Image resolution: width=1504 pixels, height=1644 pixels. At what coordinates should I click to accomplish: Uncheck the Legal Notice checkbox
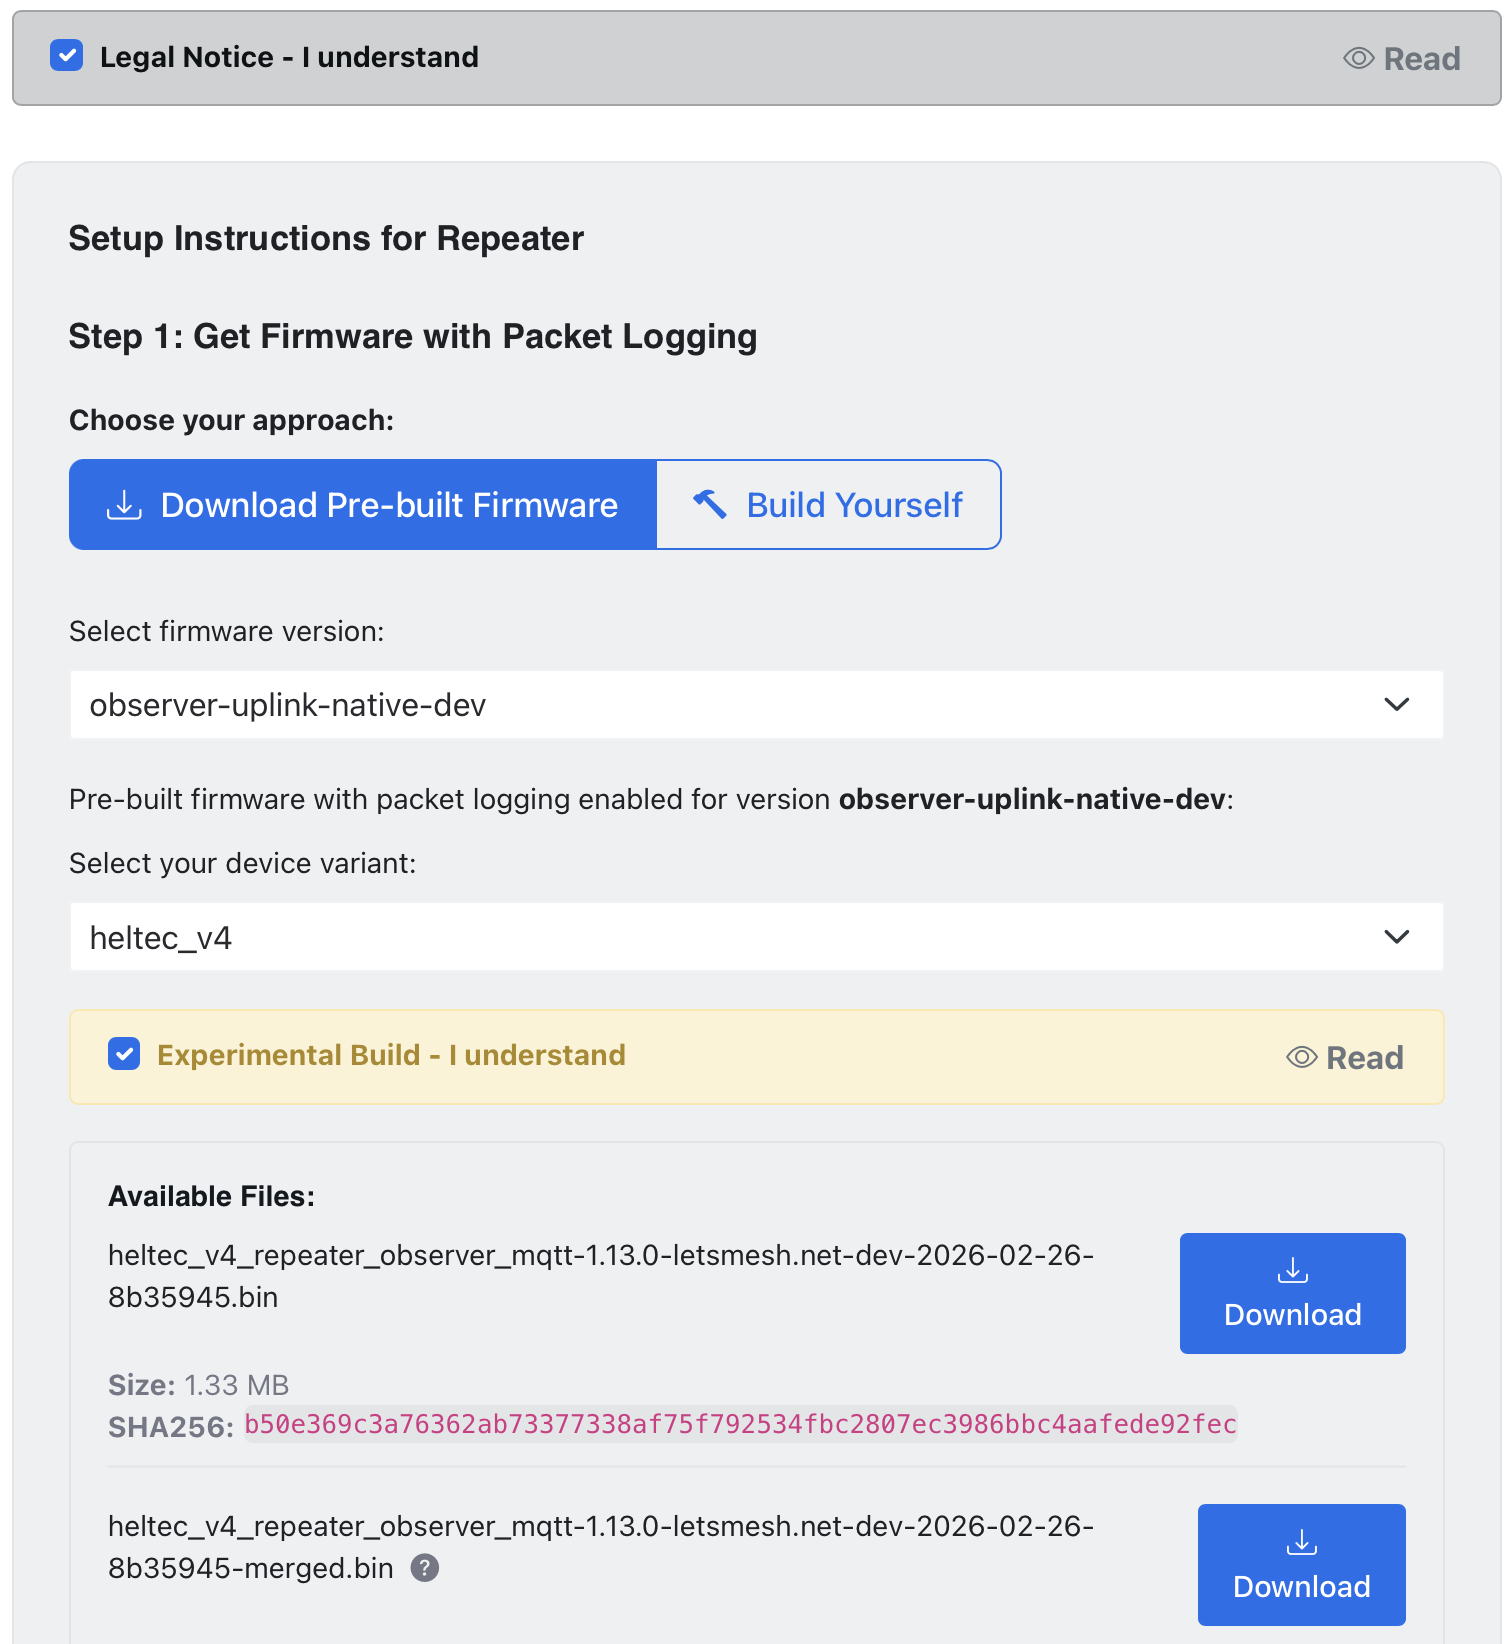click(67, 56)
